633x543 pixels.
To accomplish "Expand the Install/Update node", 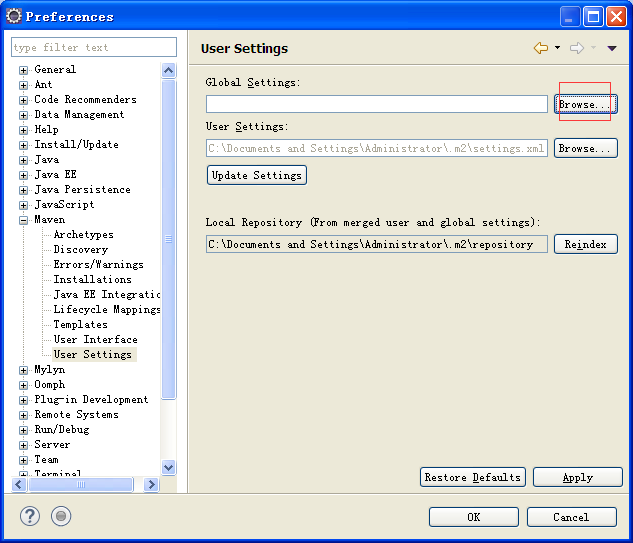I will point(23,145).
